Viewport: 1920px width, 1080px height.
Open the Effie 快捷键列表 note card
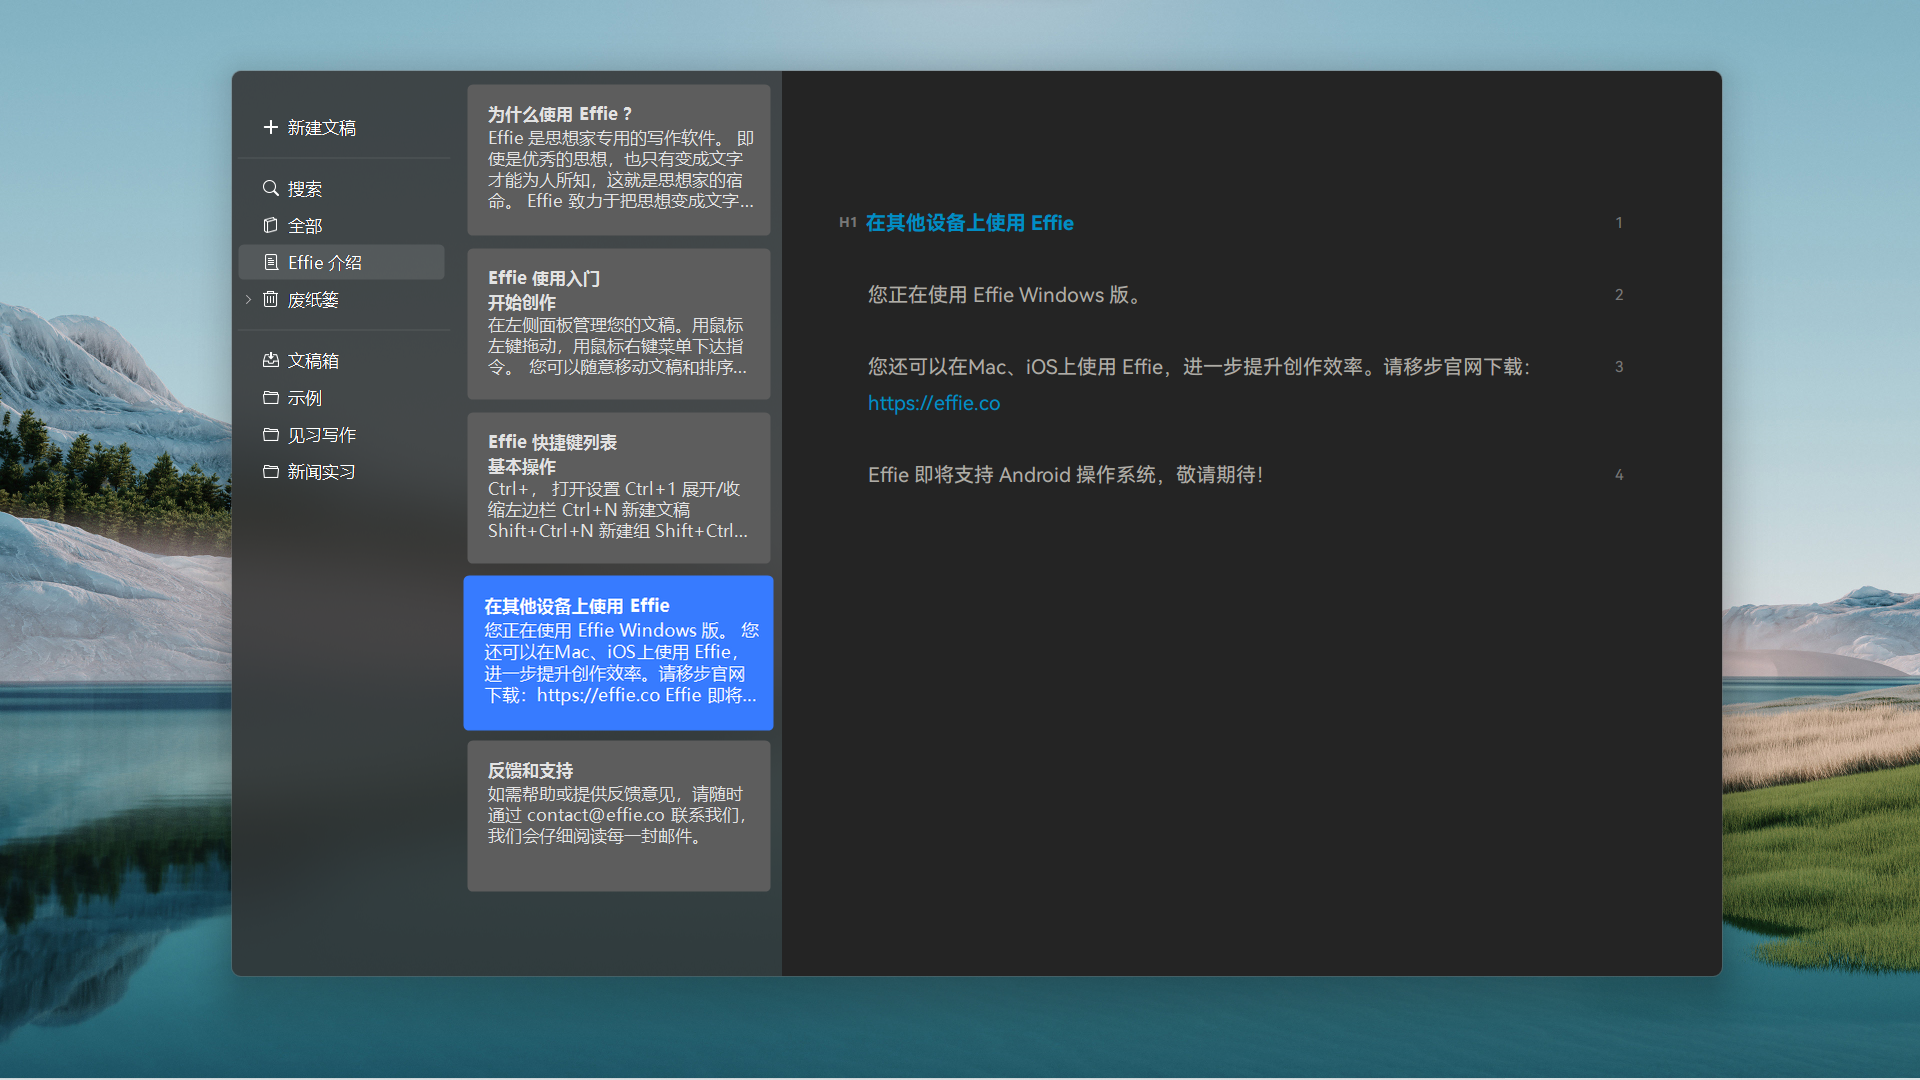[618, 487]
